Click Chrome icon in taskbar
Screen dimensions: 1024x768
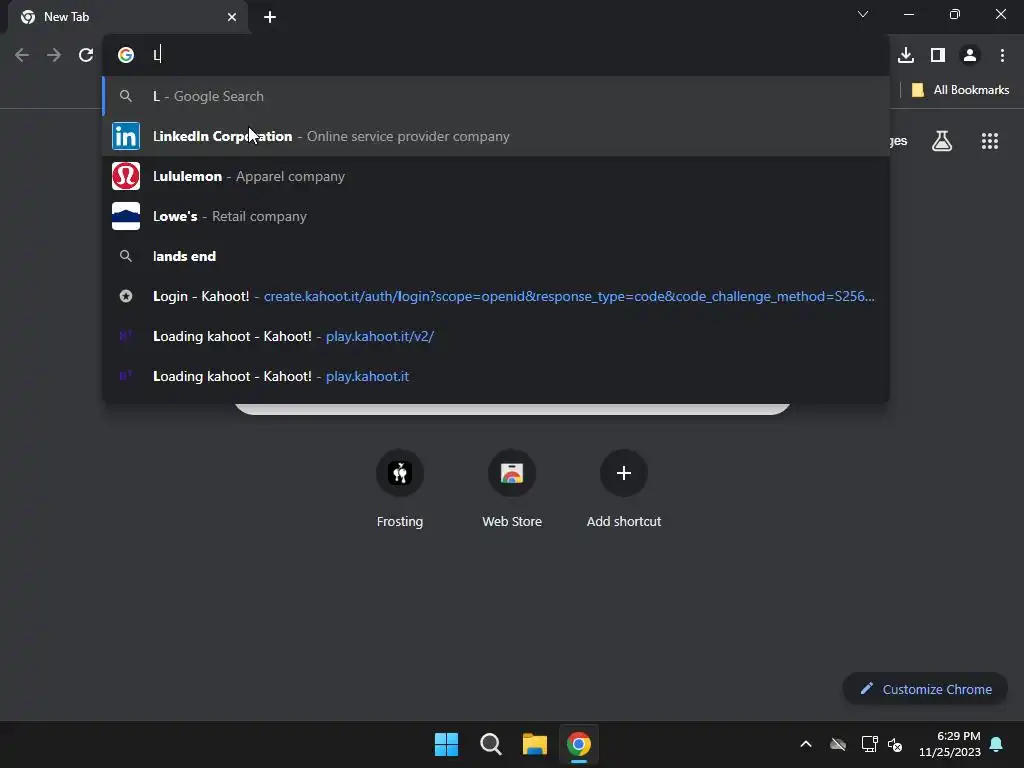point(579,744)
